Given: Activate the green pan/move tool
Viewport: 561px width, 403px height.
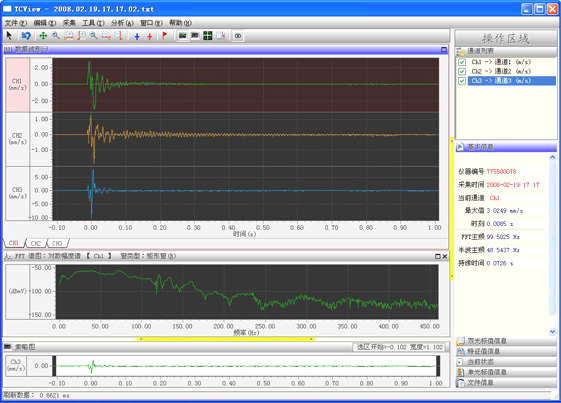Looking at the screenshot, I should [x=43, y=35].
